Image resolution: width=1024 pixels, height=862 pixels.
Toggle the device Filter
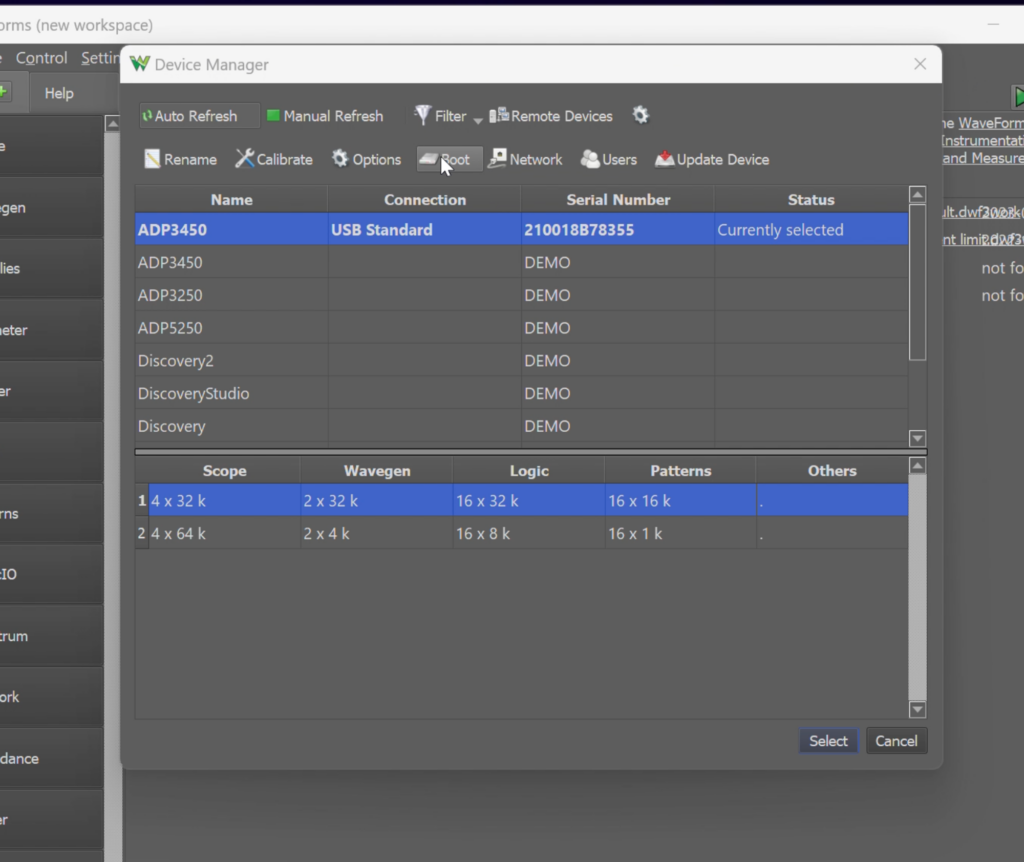pyautogui.click(x=442, y=116)
